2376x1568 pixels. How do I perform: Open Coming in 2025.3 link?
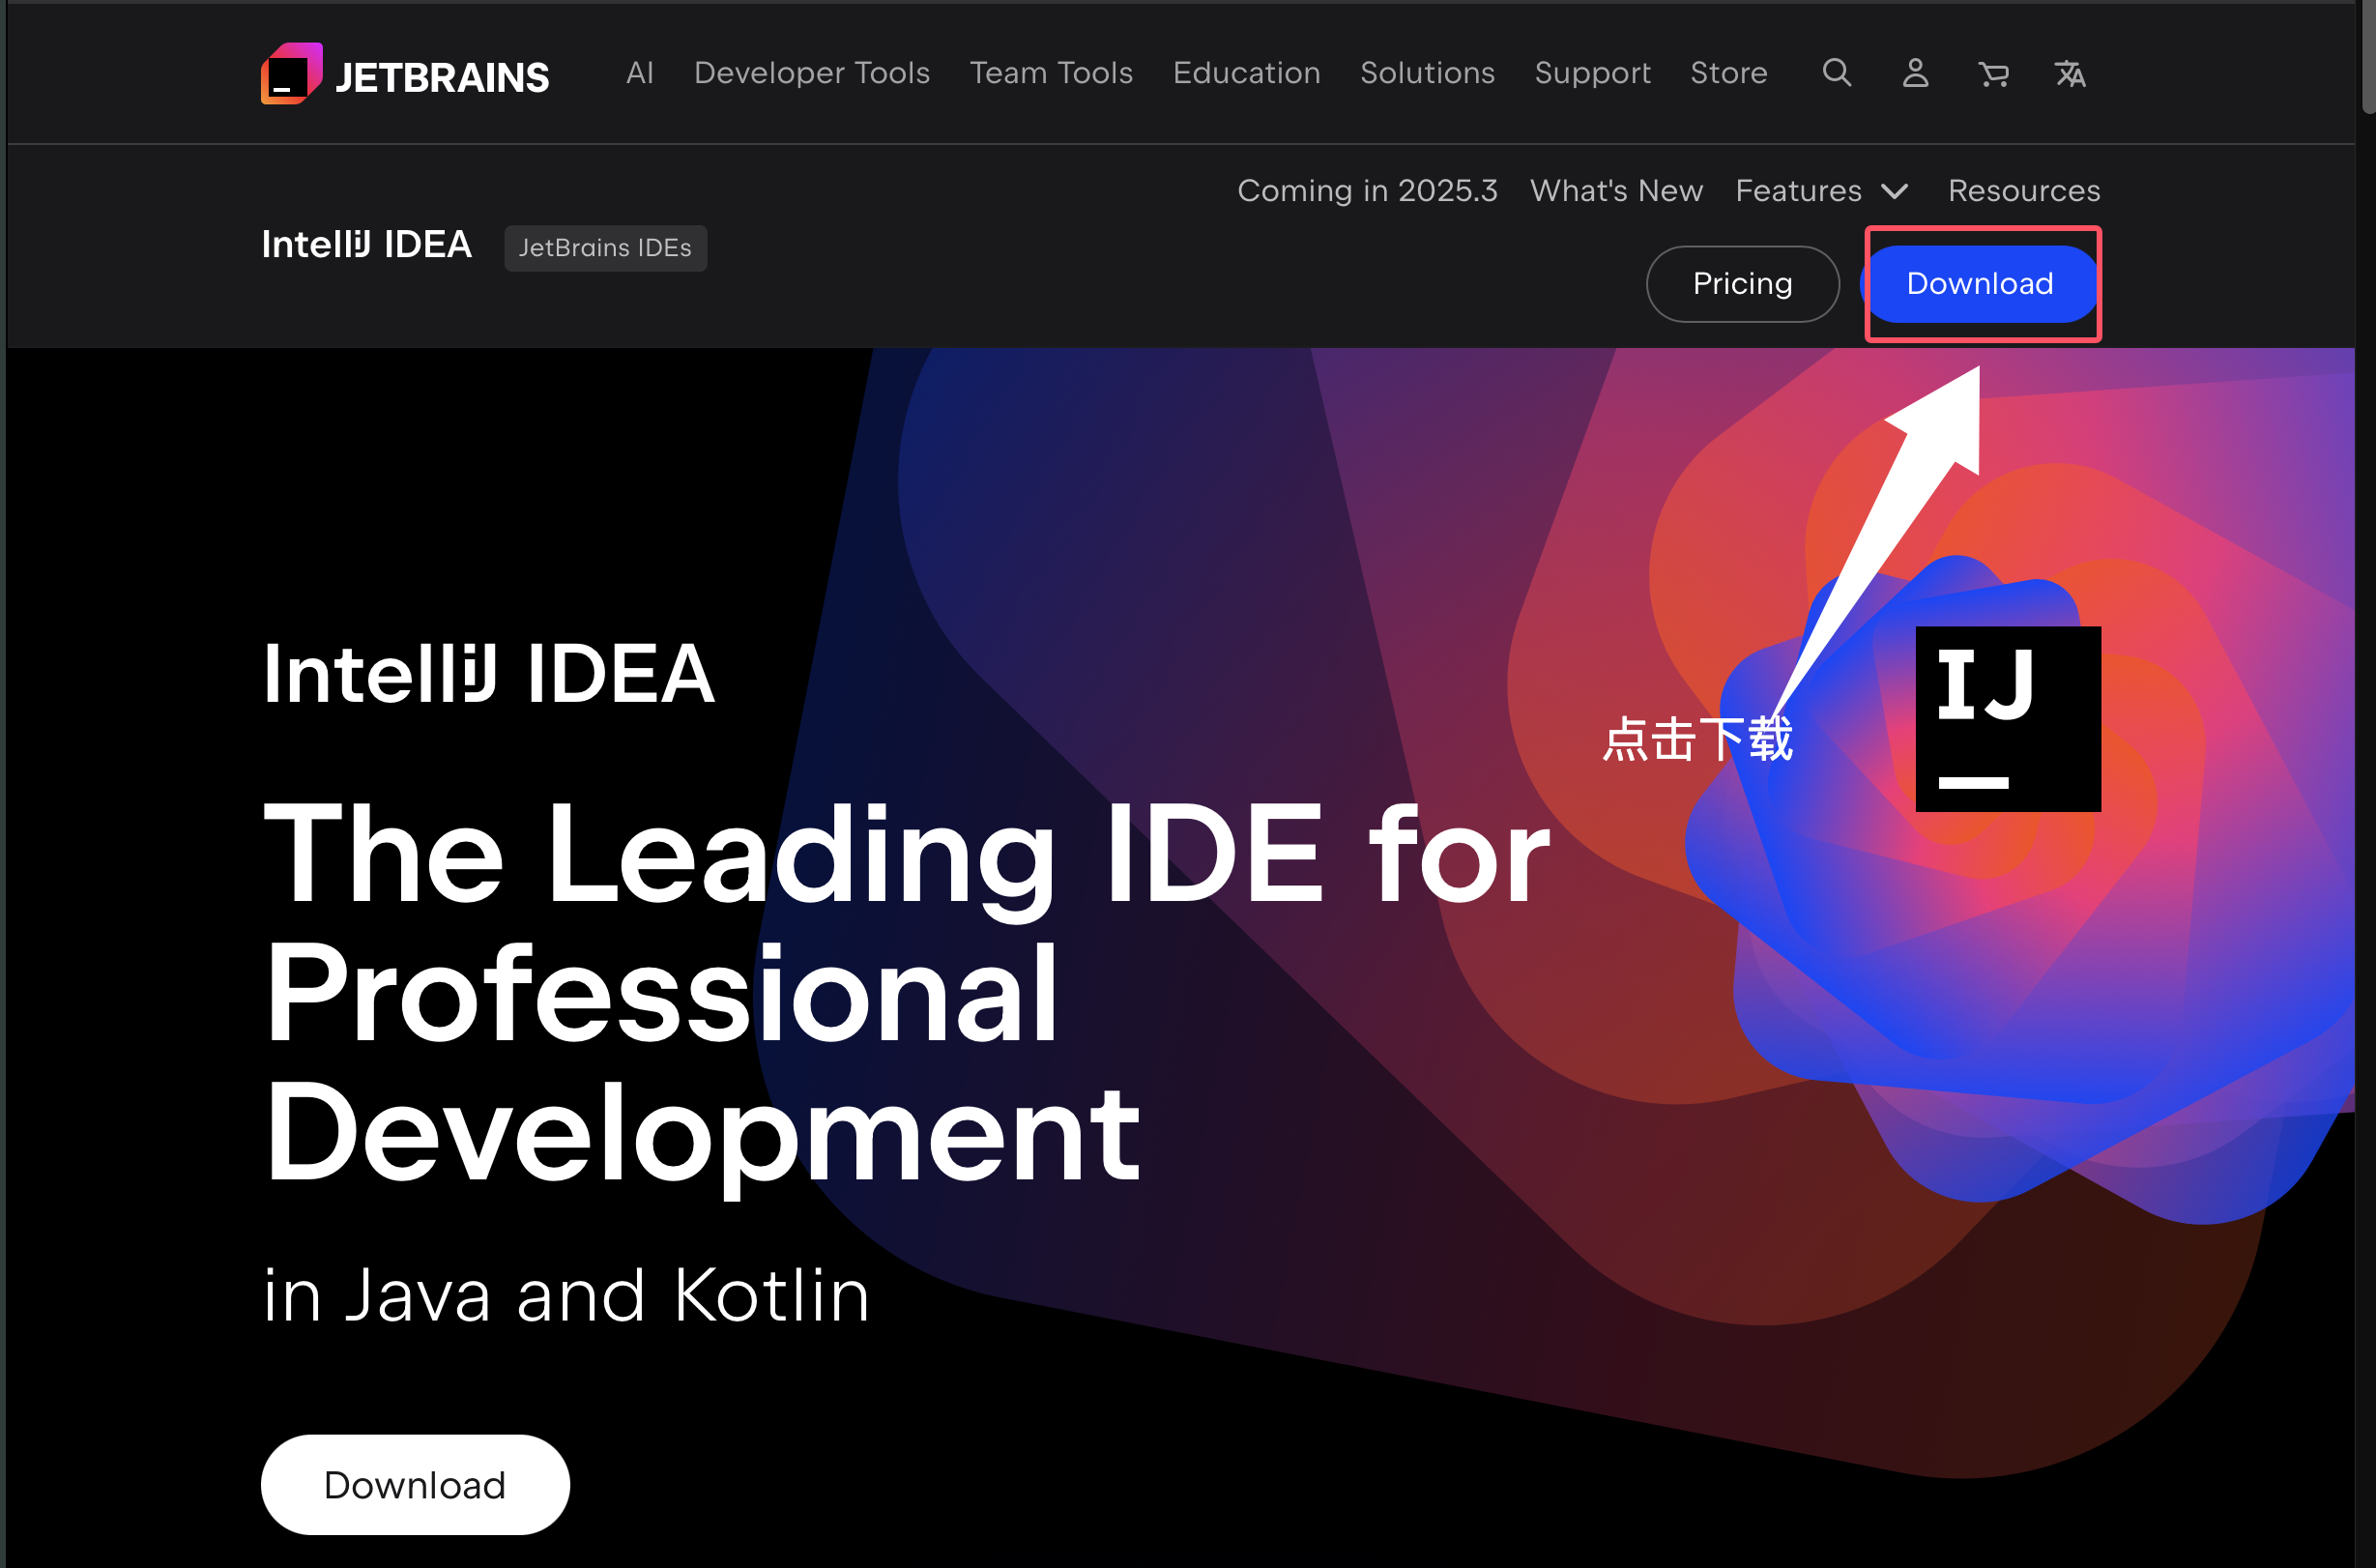tap(1367, 191)
